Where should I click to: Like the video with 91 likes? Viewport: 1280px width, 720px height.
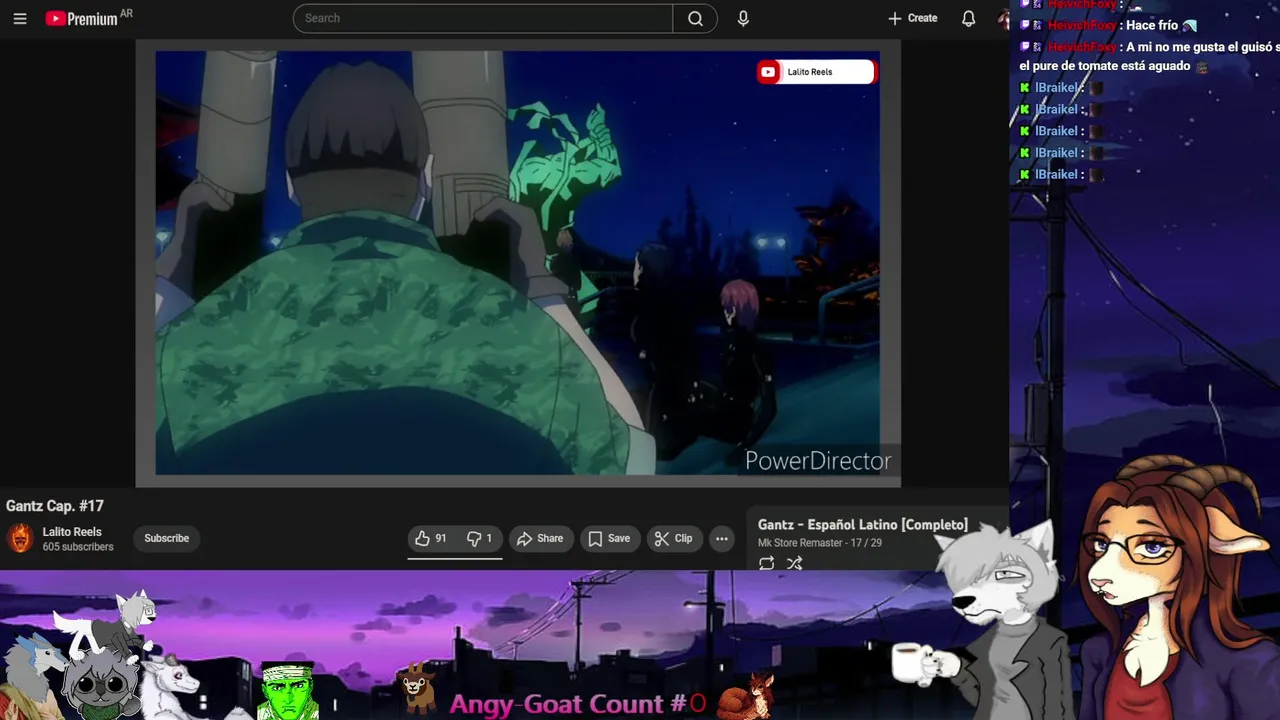[x=431, y=538]
